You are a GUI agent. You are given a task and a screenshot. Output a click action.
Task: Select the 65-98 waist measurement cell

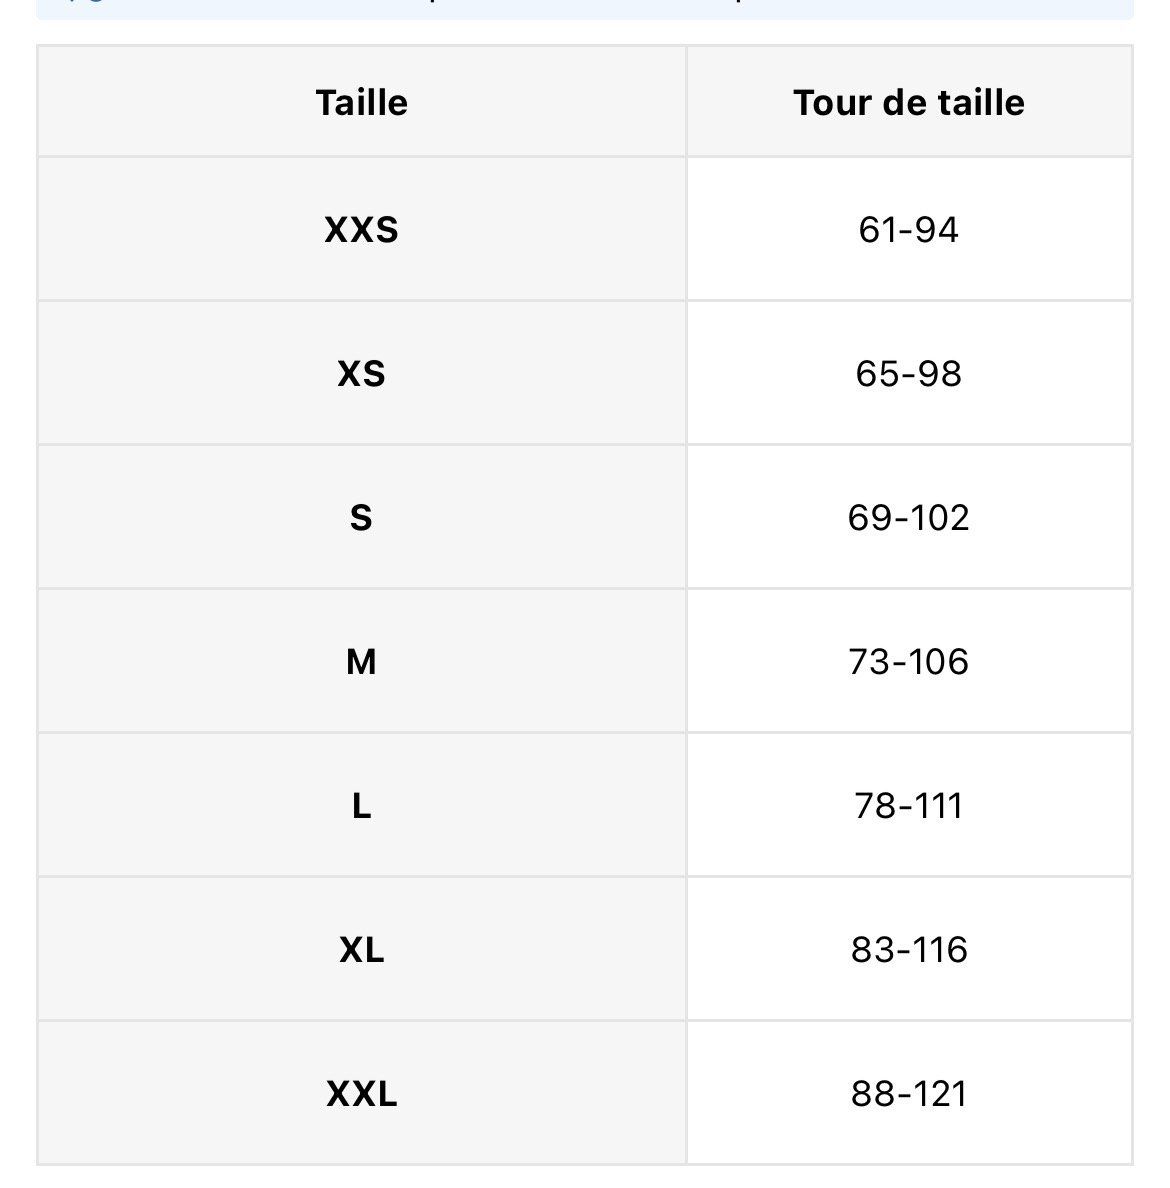coord(909,374)
